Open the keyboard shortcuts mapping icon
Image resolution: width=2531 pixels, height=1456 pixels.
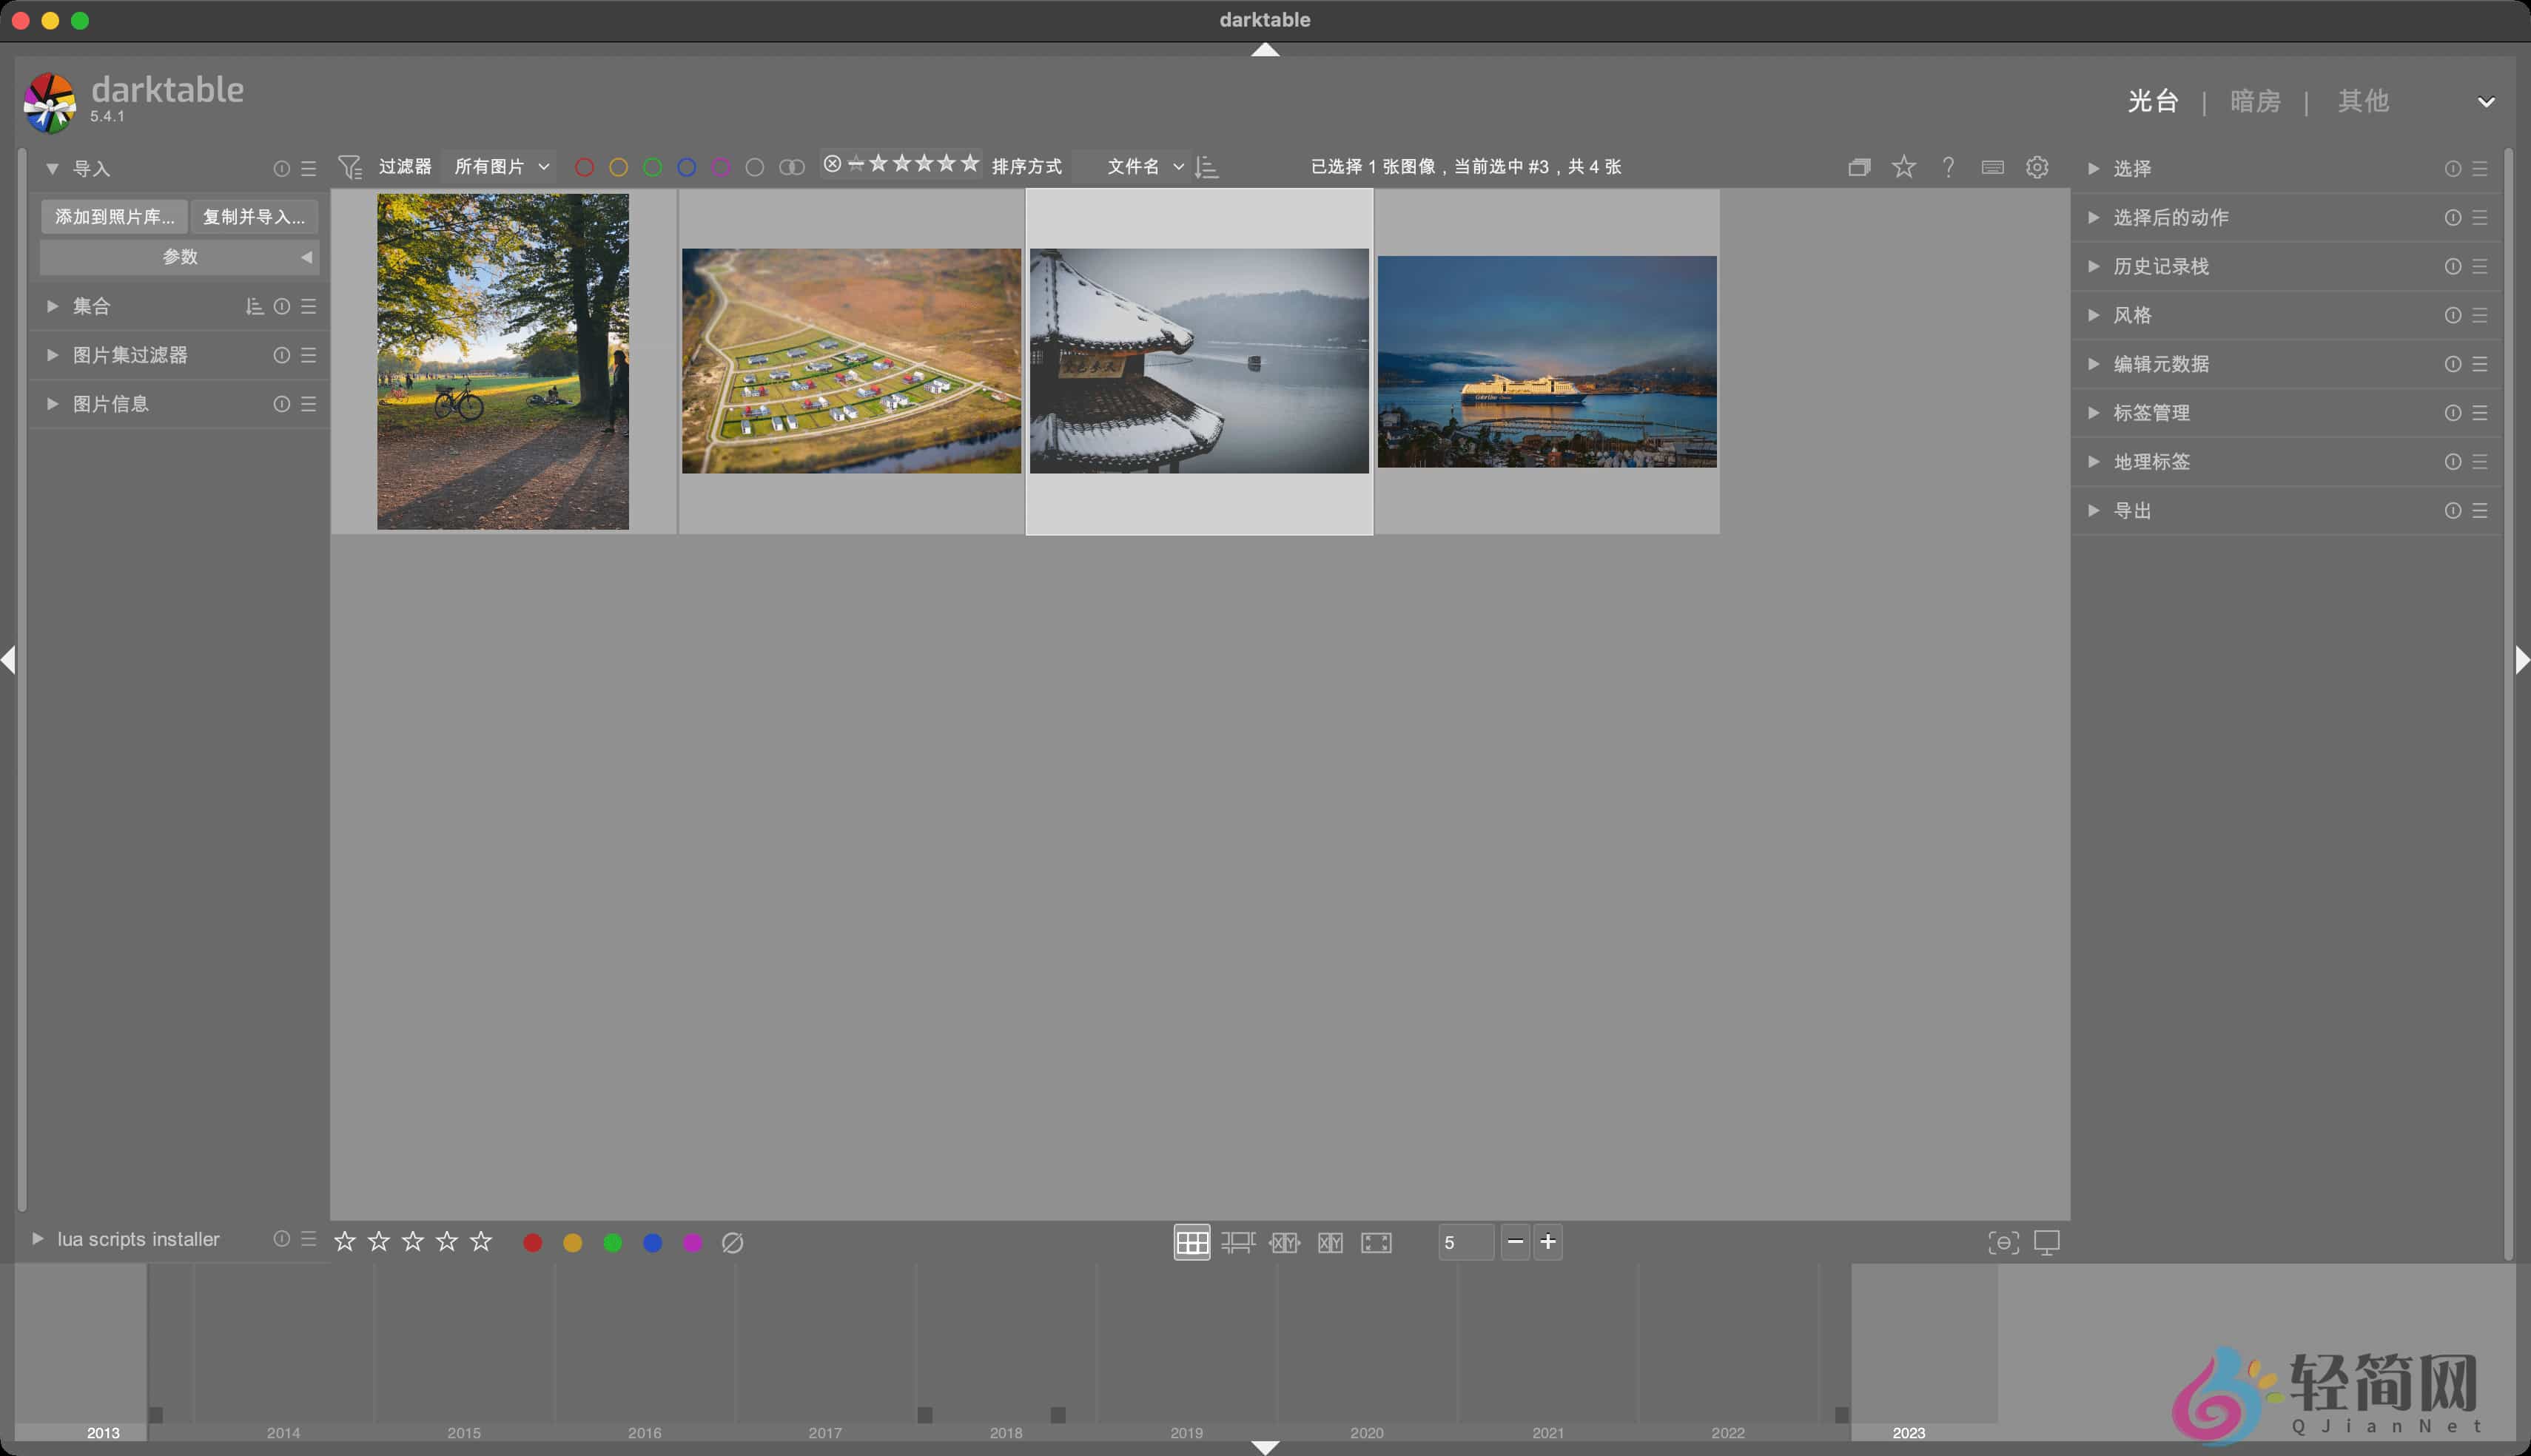(x=1992, y=167)
